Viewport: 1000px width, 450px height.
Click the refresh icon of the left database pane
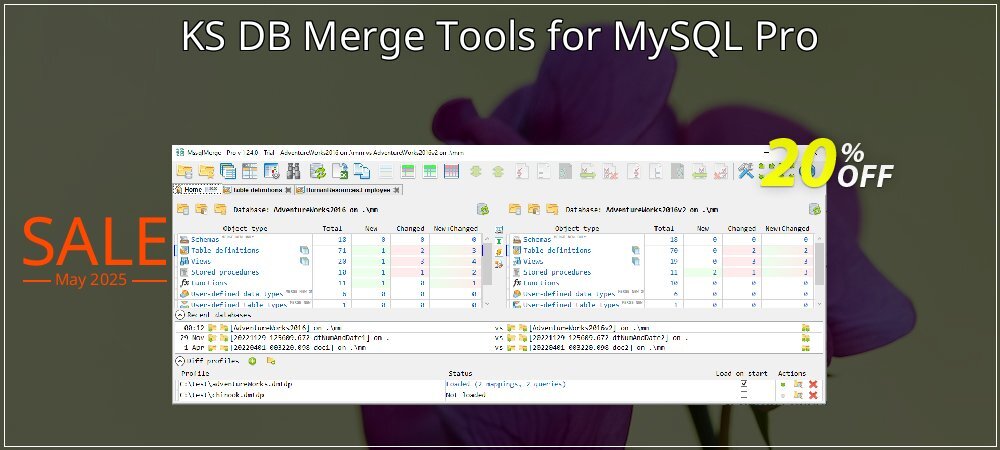tap(483, 209)
